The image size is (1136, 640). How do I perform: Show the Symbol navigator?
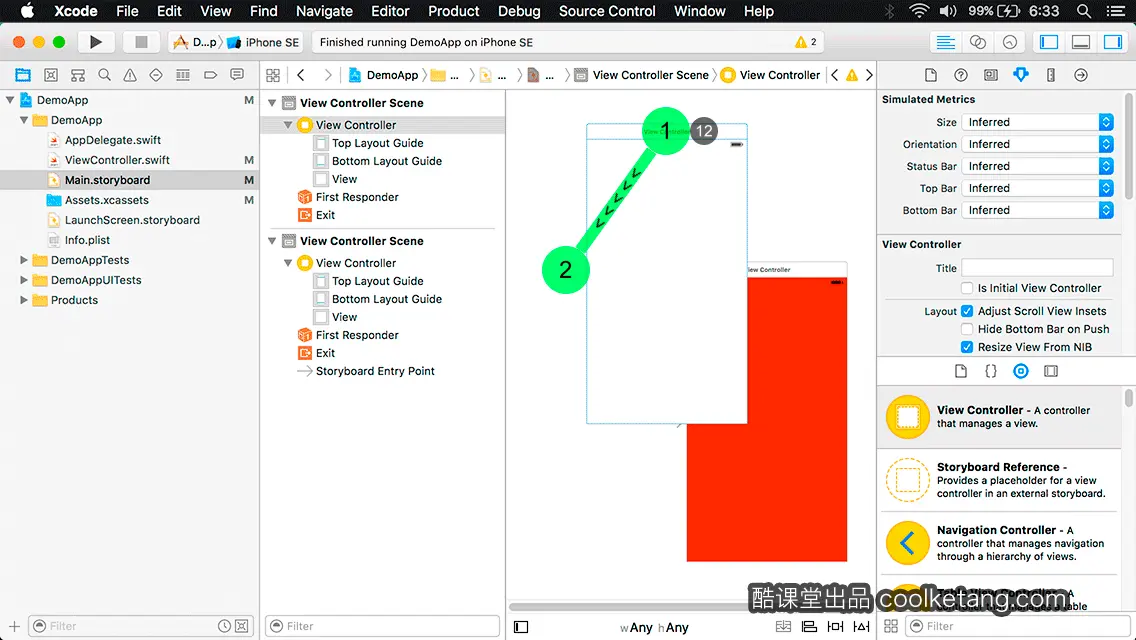[78, 75]
